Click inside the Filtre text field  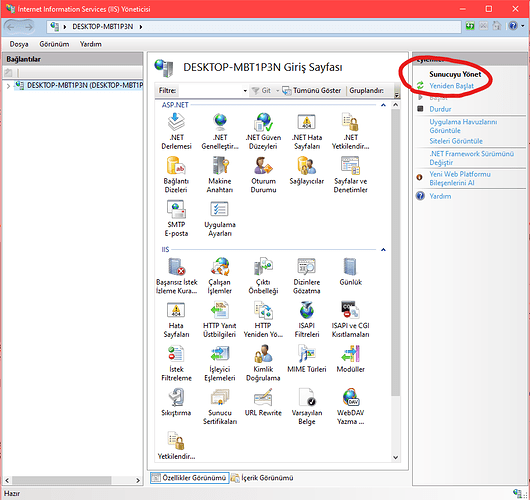210,91
